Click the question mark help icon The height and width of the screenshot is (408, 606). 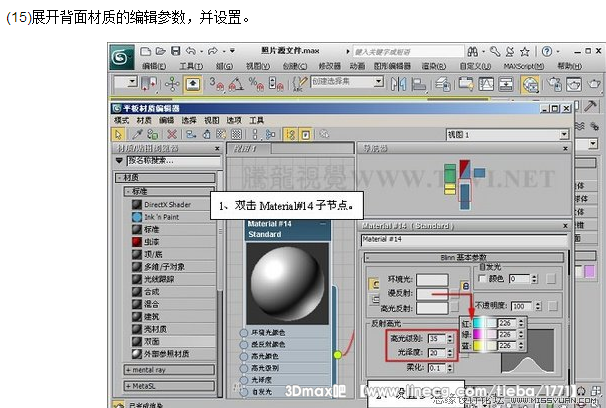coord(547,51)
